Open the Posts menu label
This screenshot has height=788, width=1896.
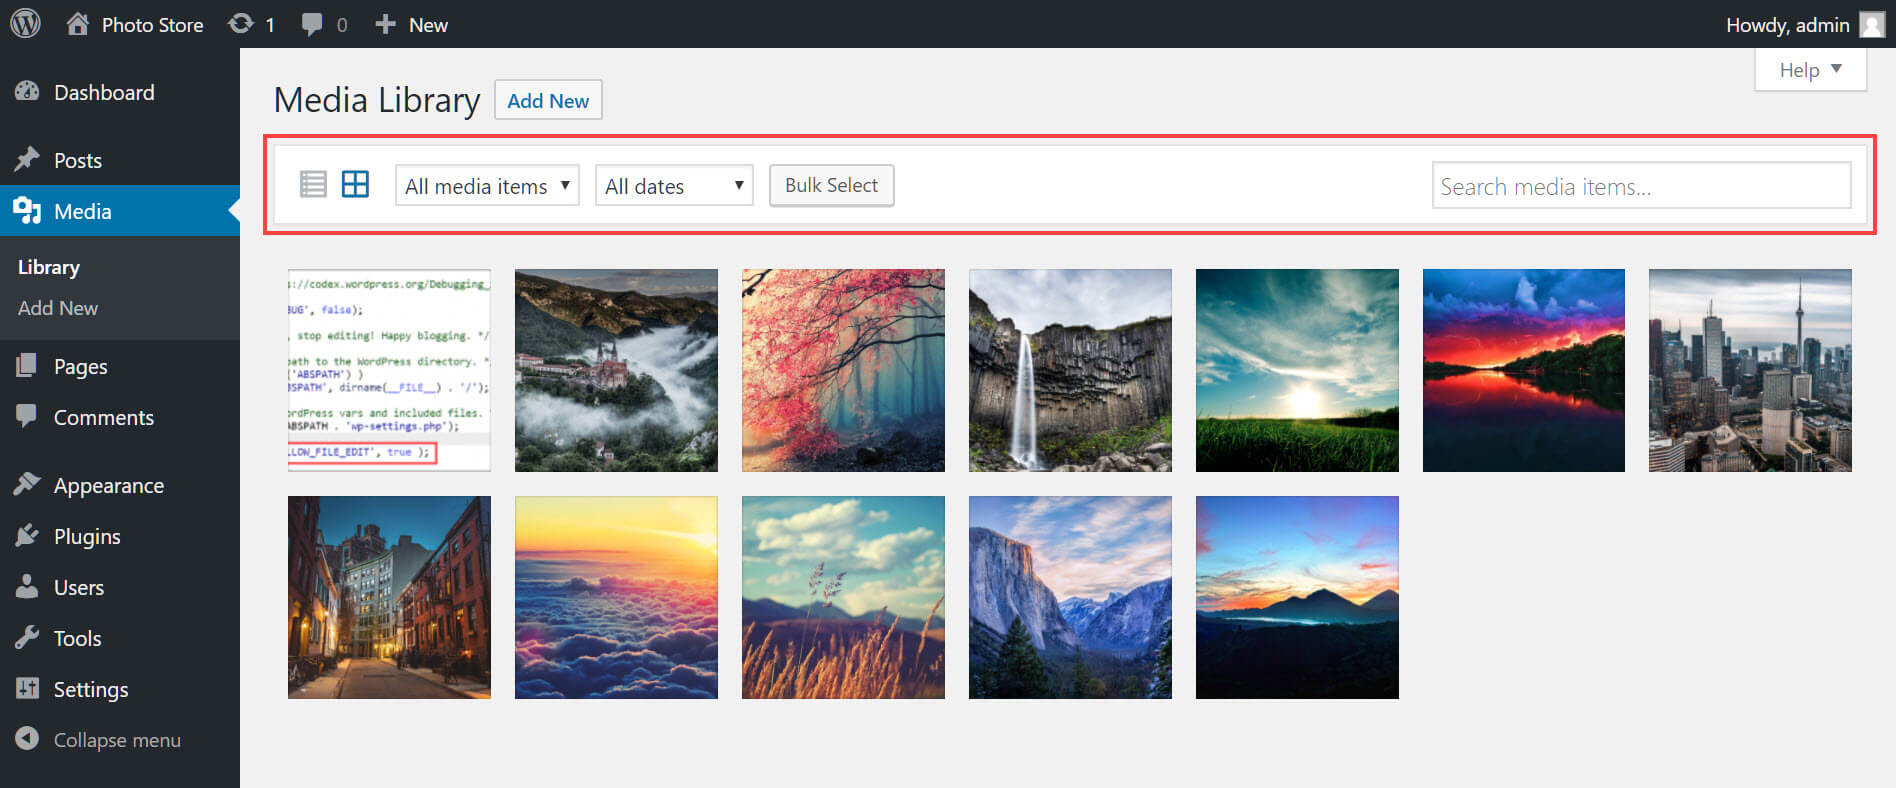tap(77, 160)
